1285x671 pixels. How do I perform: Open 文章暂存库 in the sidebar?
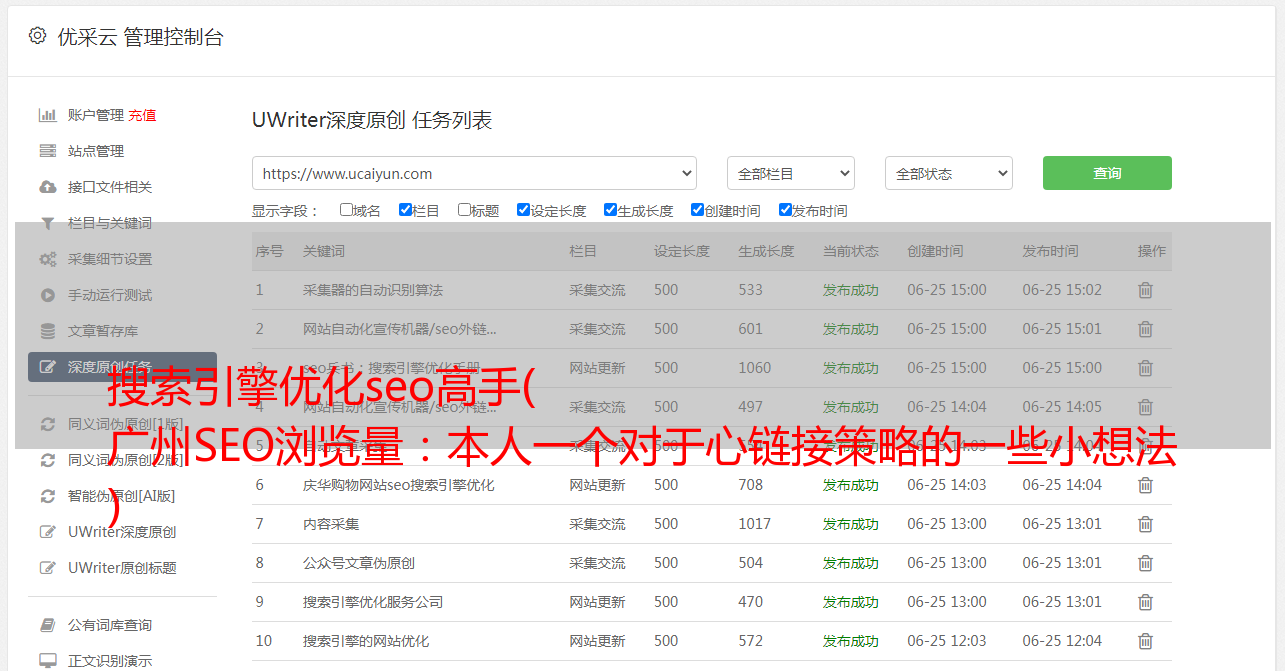click(103, 331)
